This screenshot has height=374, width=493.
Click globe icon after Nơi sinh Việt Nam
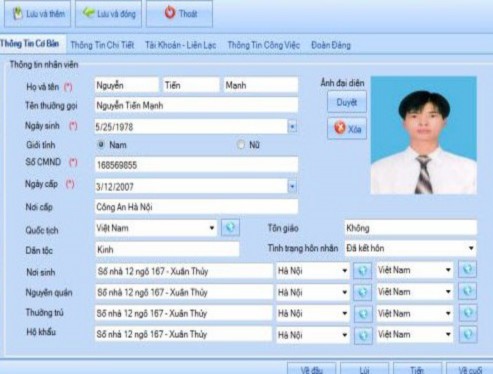tap(467, 269)
